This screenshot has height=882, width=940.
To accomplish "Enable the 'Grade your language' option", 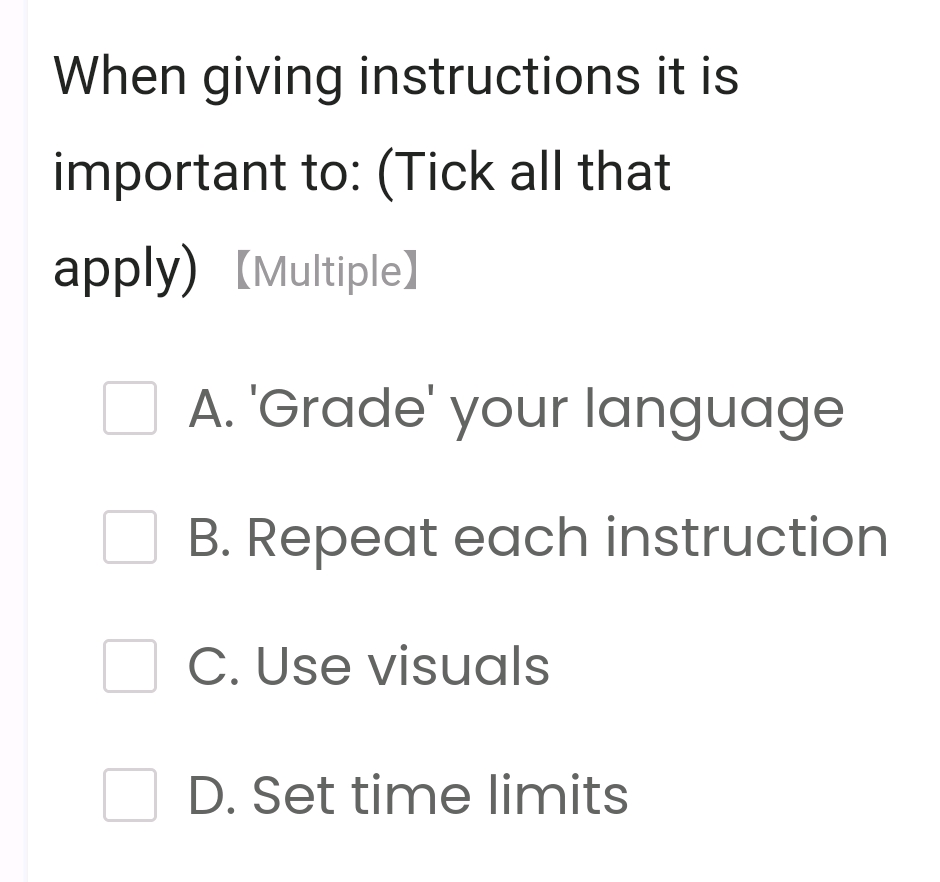I will tap(129, 409).
